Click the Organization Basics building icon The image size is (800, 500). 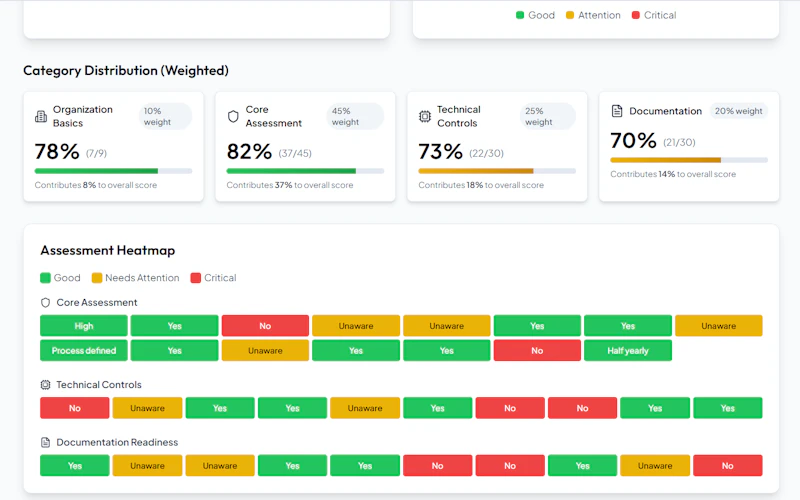(41, 116)
